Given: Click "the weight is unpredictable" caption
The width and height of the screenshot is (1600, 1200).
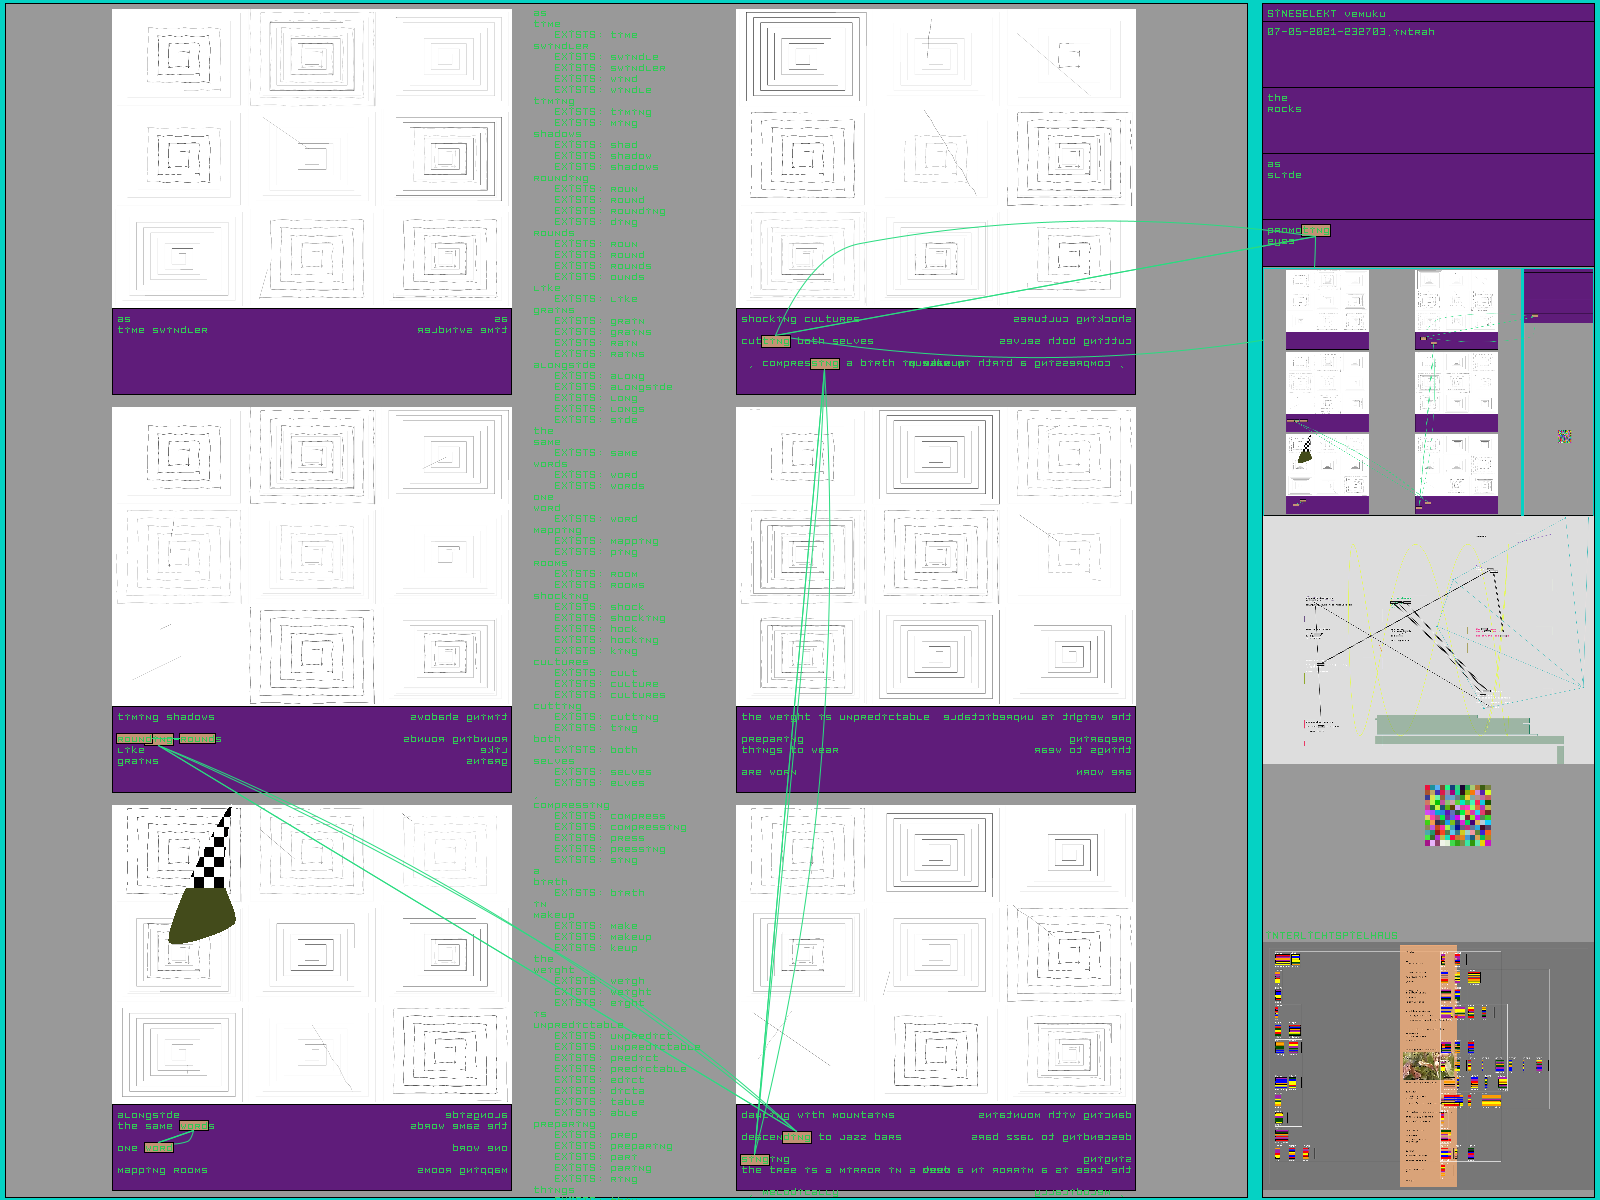Looking at the screenshot, I should (x=835, y=717).
